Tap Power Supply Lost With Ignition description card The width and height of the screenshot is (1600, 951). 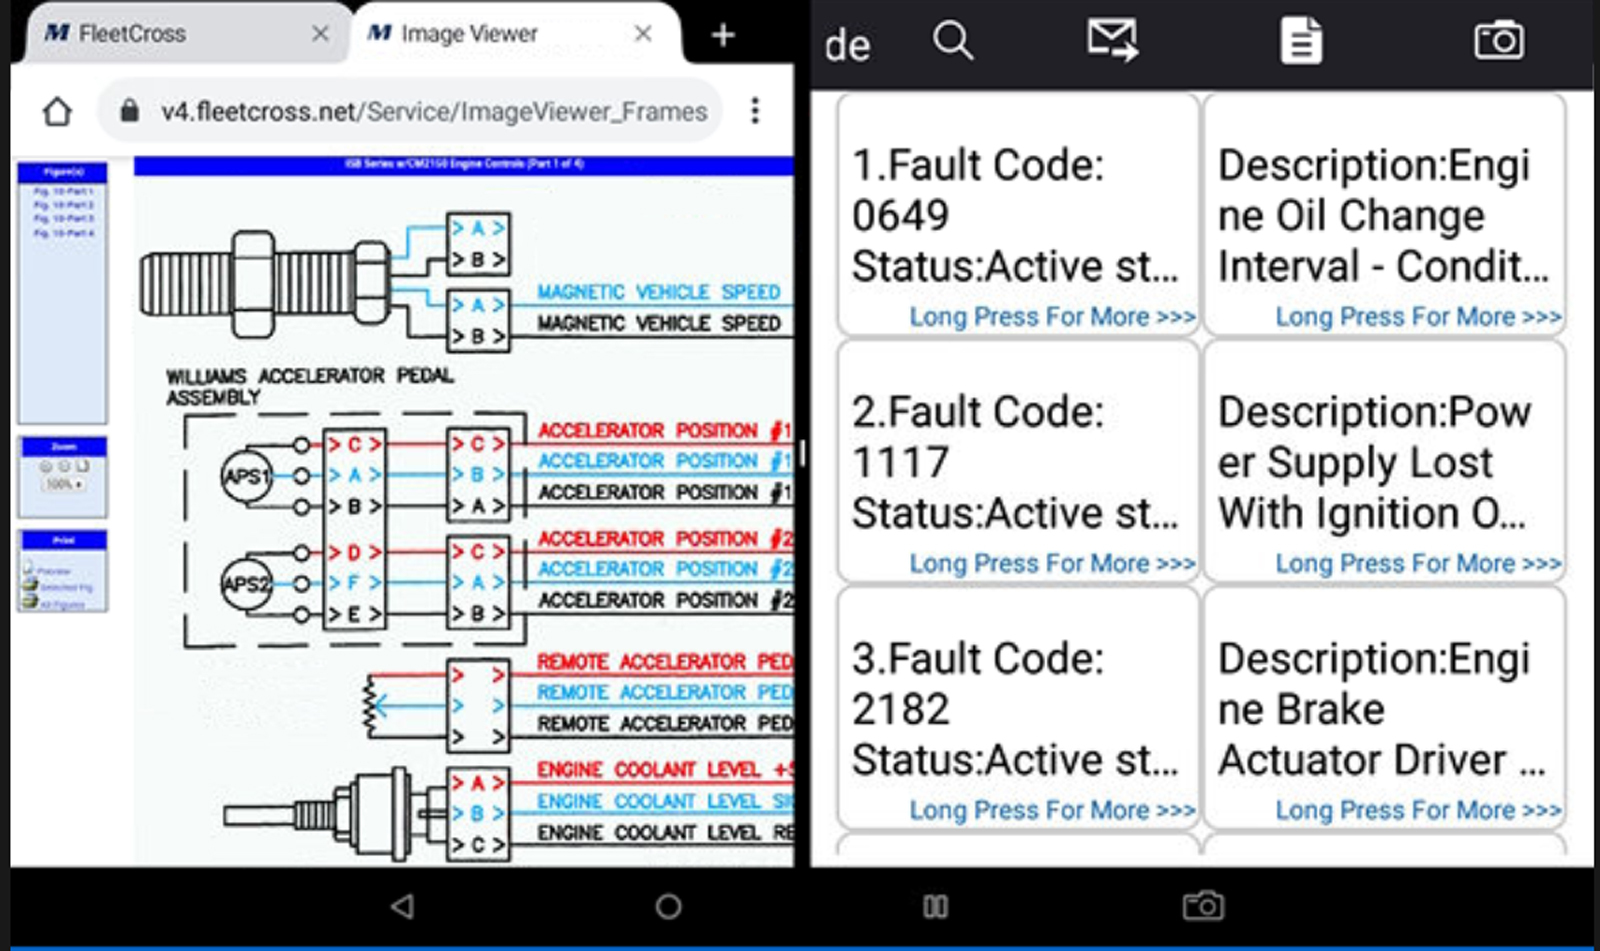coord(1384,461)
